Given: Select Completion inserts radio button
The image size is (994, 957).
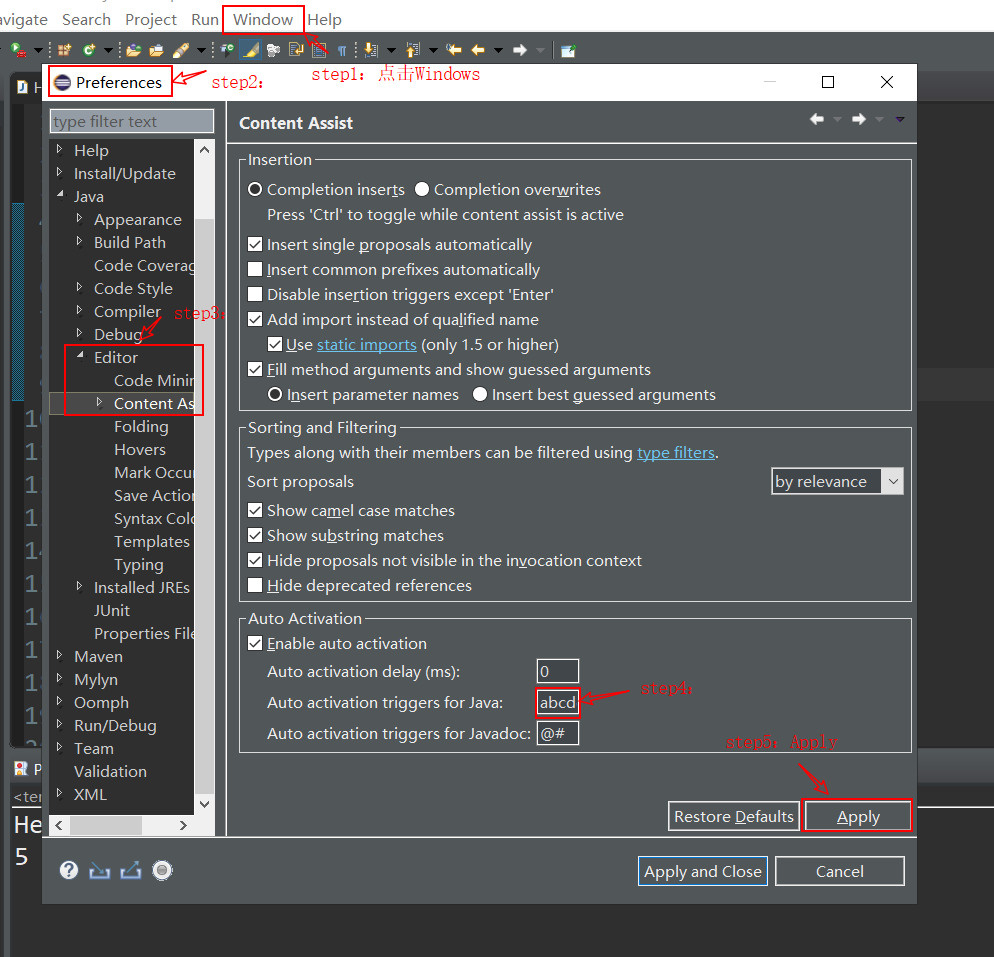Looking at the screenshot, I should click(x=255, y=189).
